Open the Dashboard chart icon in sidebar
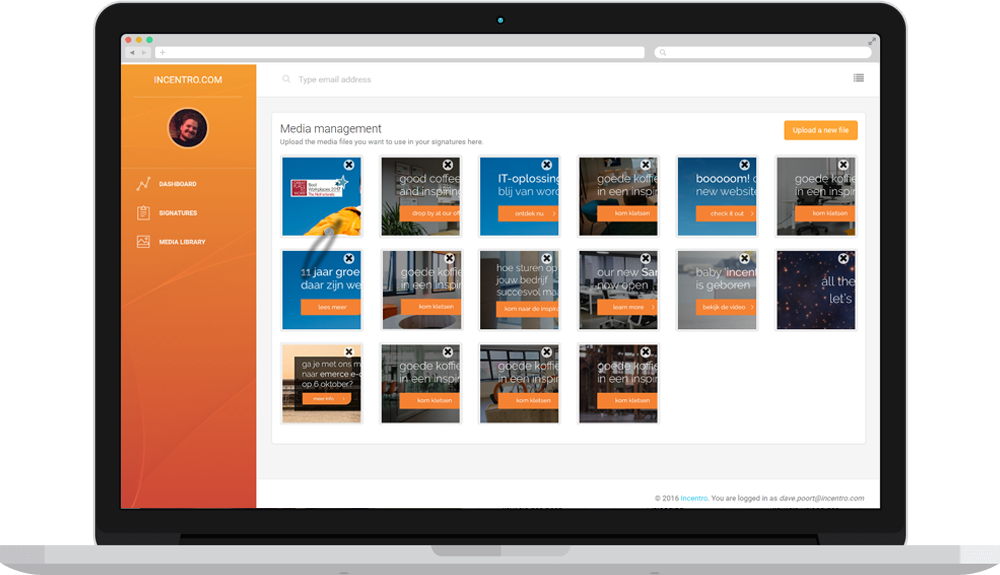 click(x=143, y=184)
